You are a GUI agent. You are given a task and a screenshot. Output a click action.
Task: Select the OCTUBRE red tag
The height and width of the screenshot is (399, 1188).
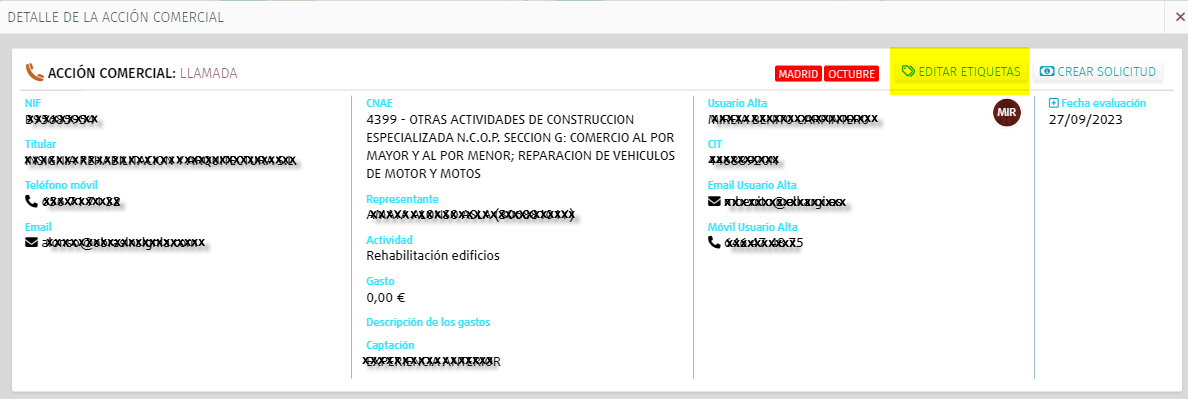point(851,74)
